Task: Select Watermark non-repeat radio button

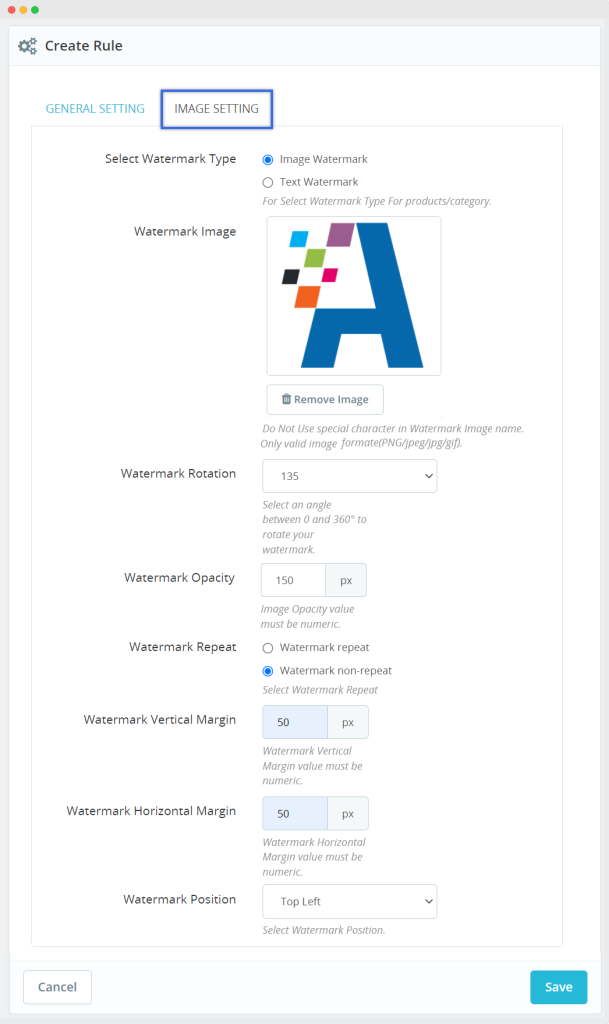Action: 267,671
